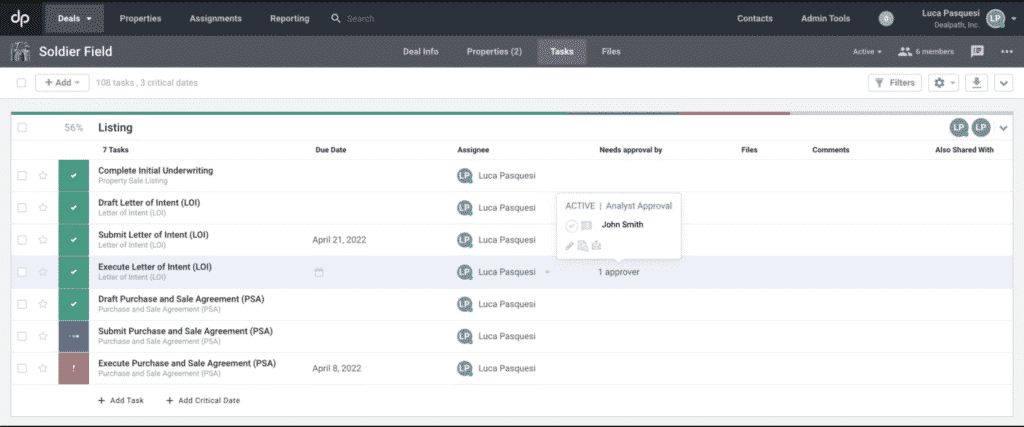Click the calendar icon for Execute Letter of Intent
1024x427 pixels.
pos(319,272)
